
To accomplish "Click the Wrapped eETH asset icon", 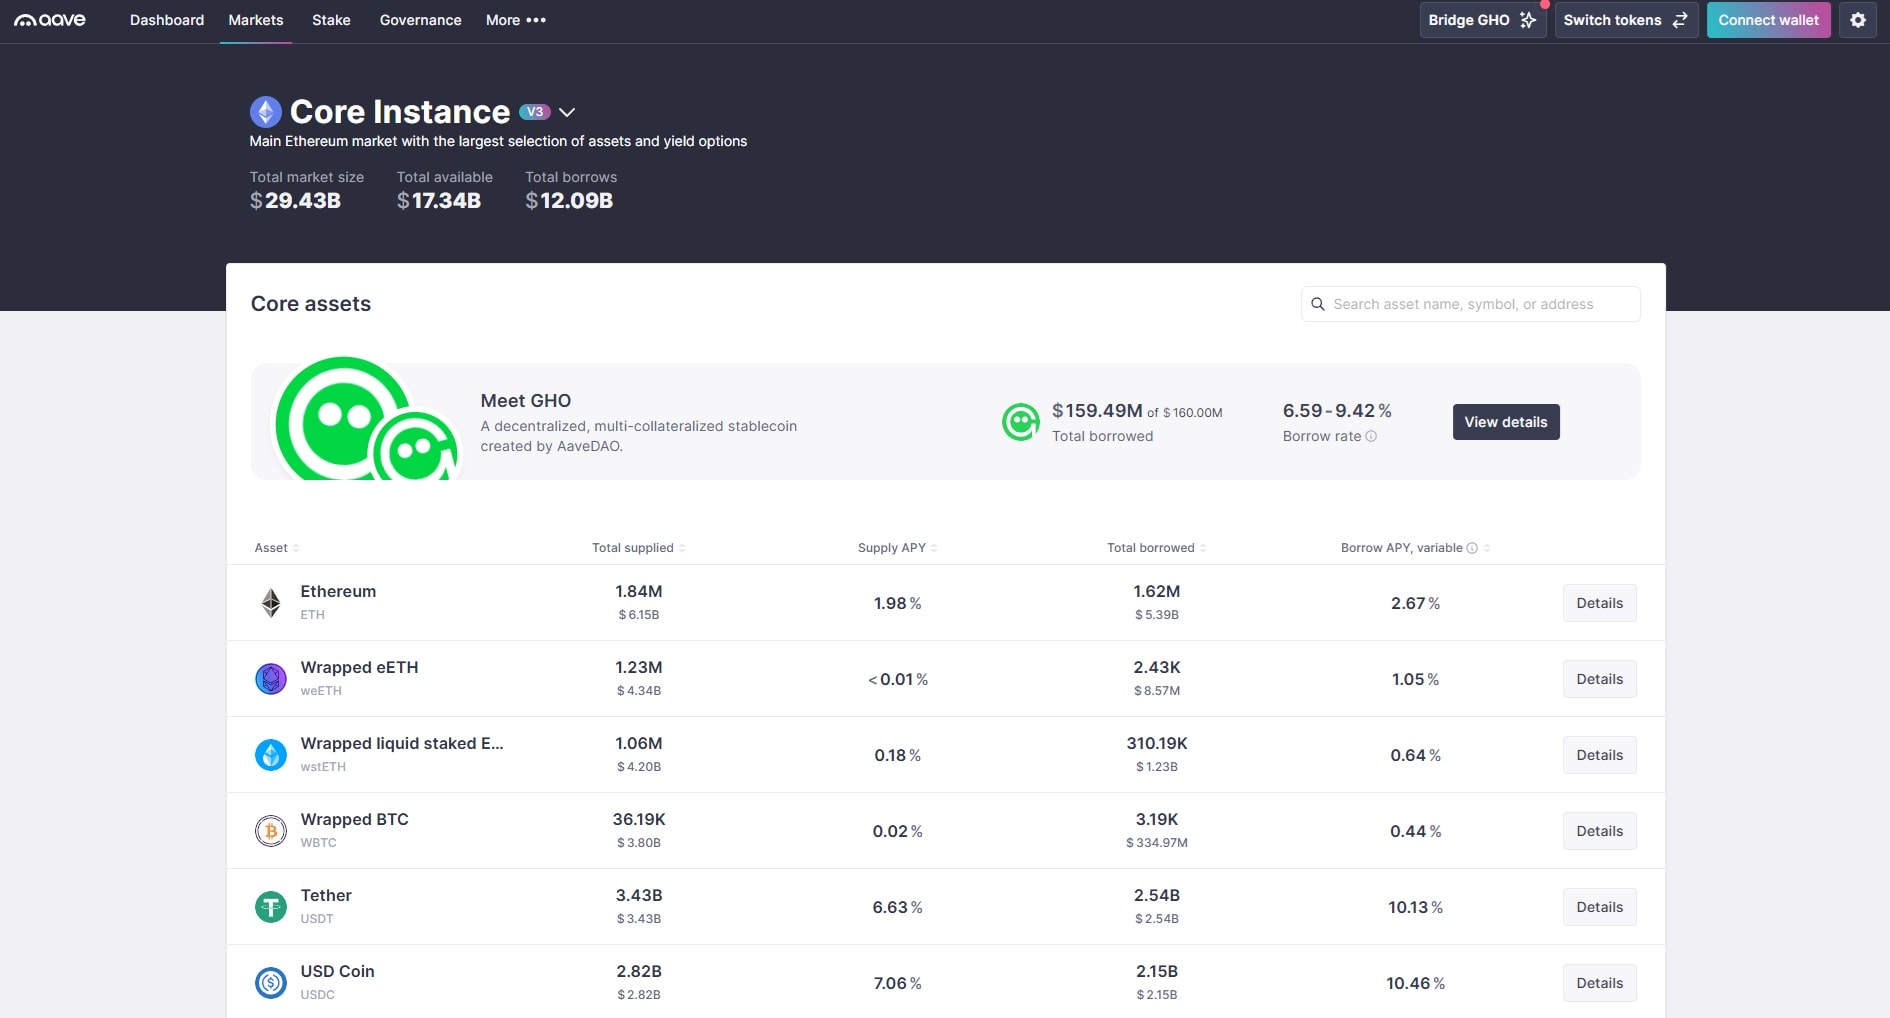I will pyautogui.click(x=271, y=679).
